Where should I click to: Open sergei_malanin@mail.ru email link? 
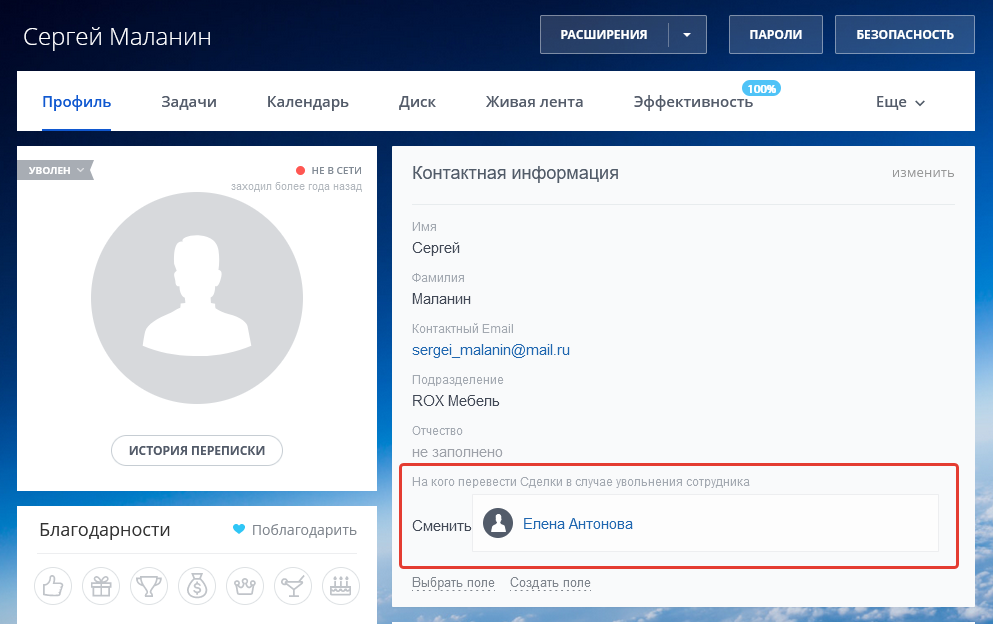(491, 350)
